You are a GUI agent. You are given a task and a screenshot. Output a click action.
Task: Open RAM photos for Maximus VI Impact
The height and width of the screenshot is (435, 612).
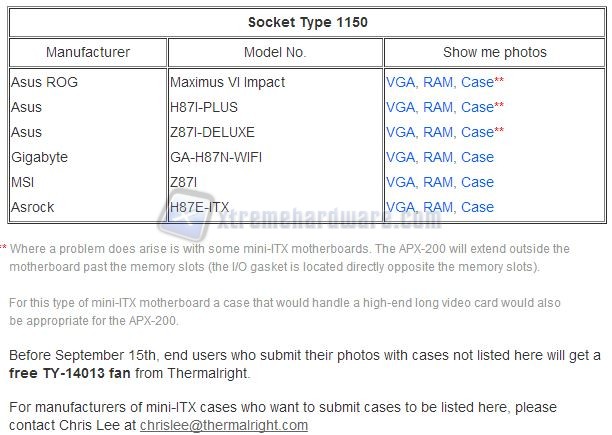point(438,82)
